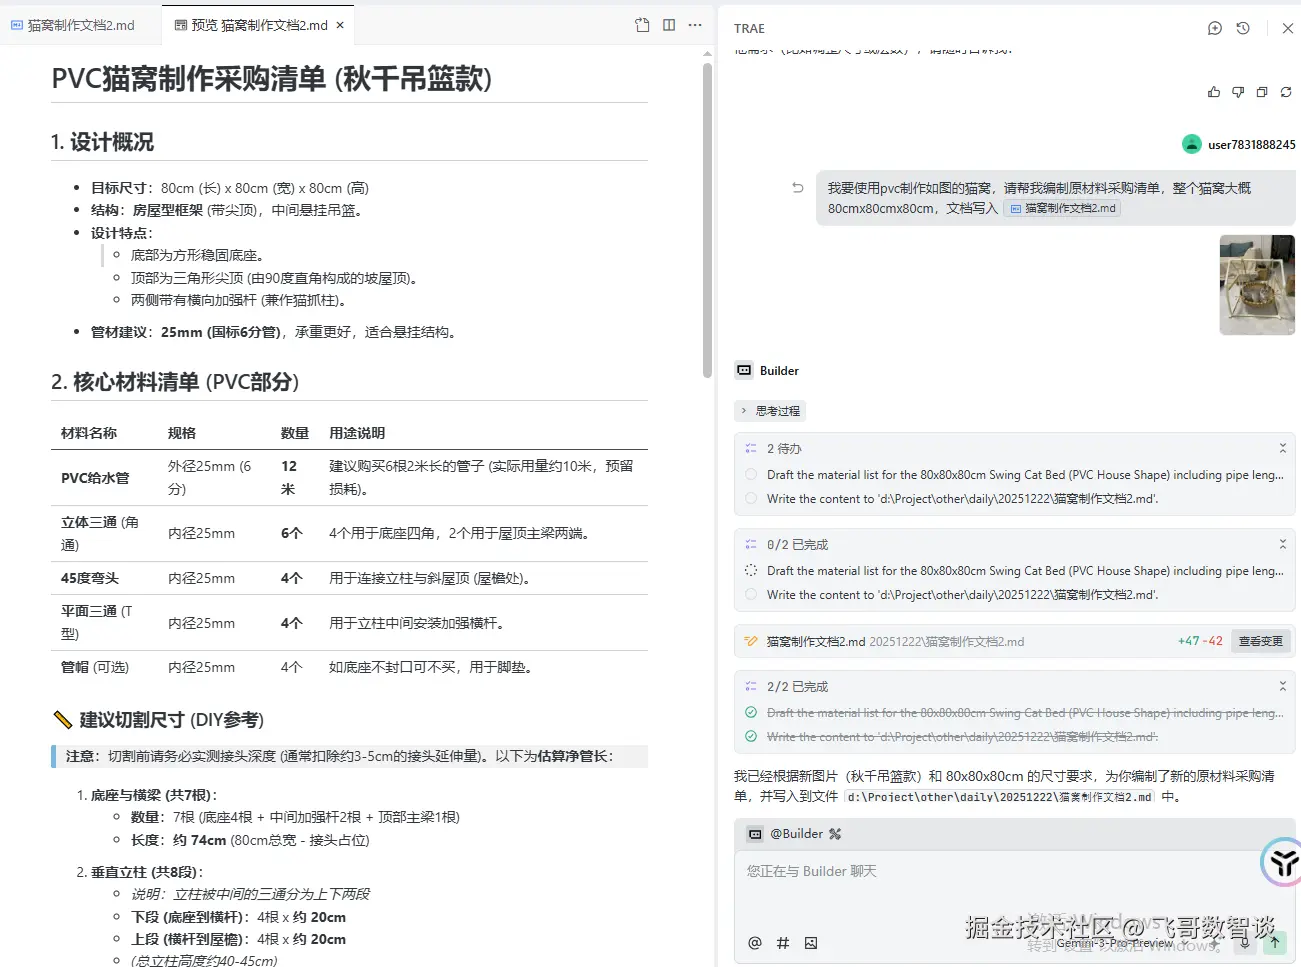
Task: Close the 预览 猫窝制作文档2.md tab
Action: [x=340, y=25]
